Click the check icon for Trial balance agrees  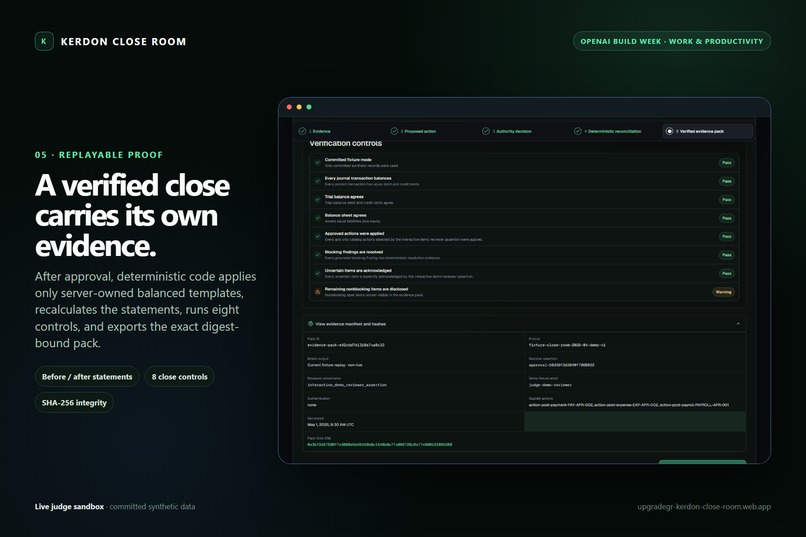[318, 199]
